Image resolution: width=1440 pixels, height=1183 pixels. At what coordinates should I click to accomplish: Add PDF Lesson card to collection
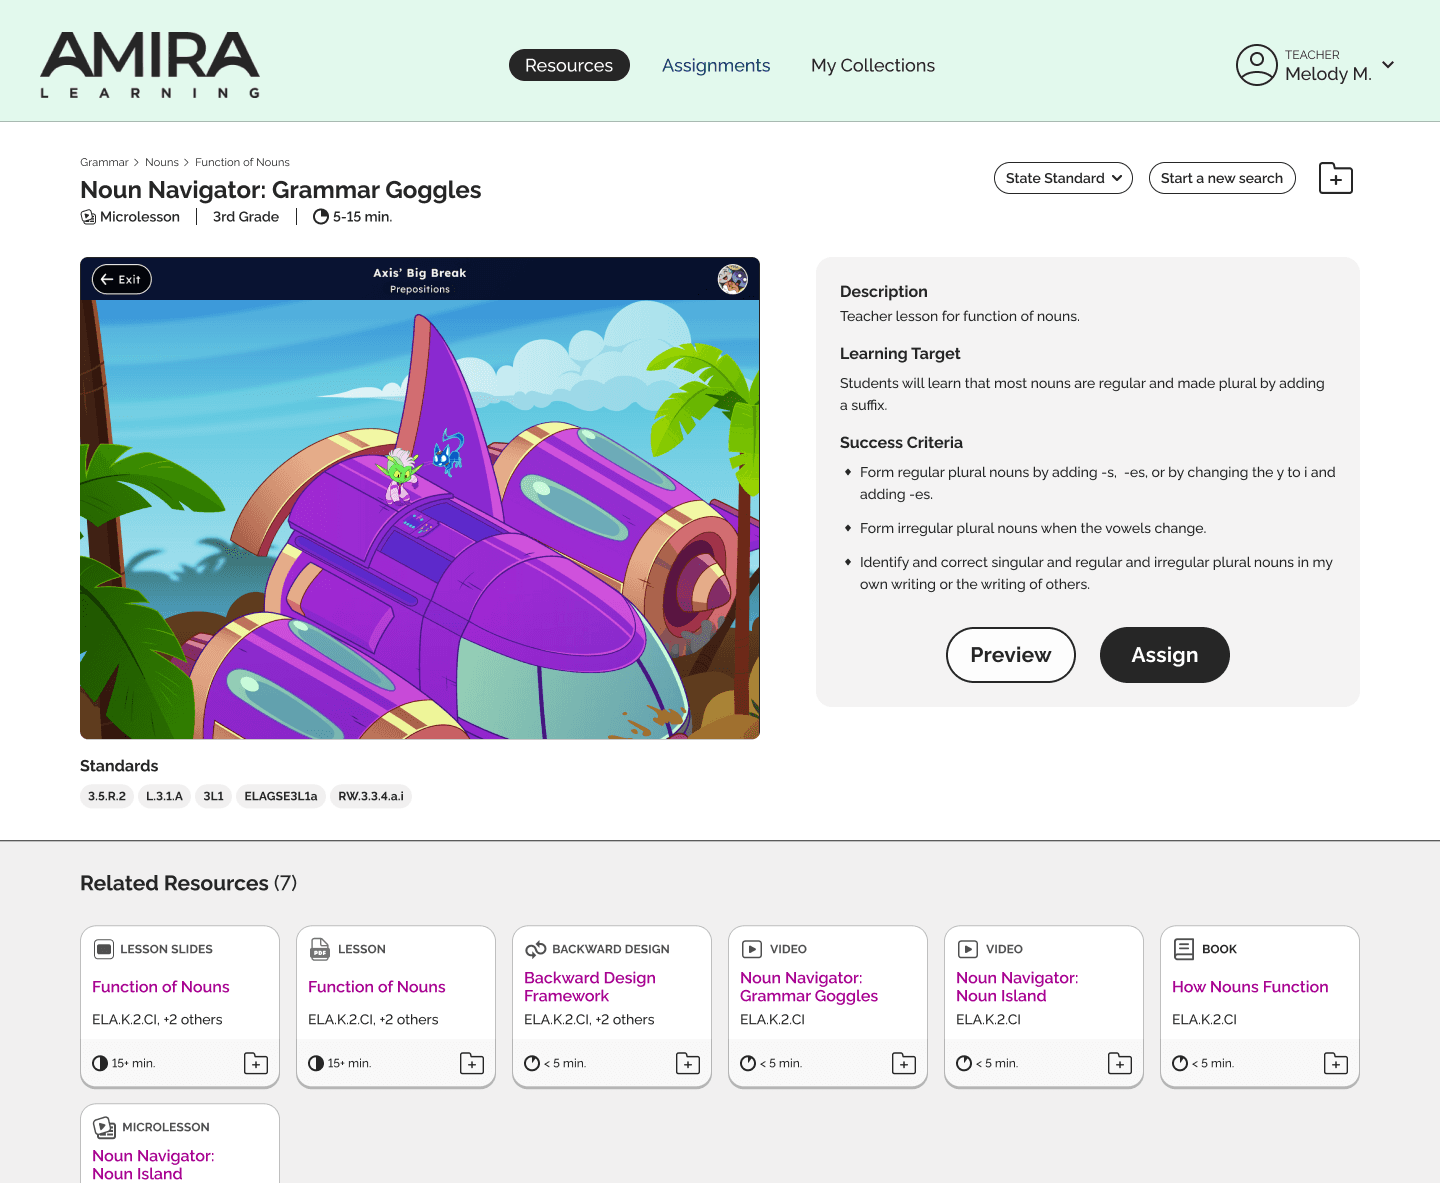(472, 1063)
